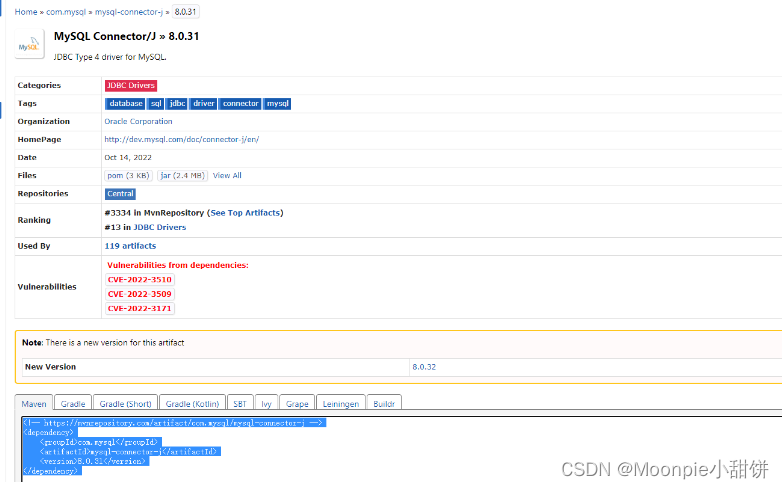Open the JDBC Drivers category badge
This screenshot has height=489, width=784.
click(x=131, y=86)
